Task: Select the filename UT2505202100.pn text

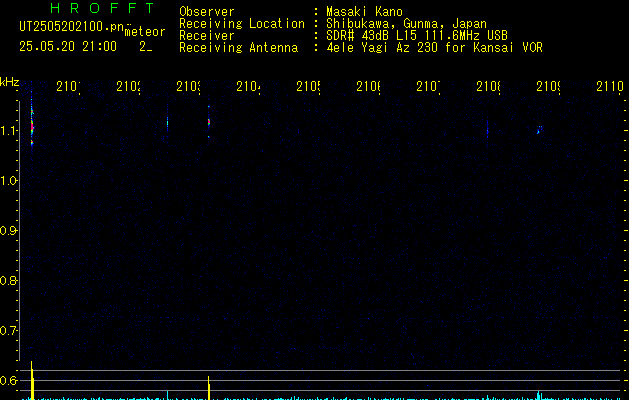Action: (x=72, y=27)
